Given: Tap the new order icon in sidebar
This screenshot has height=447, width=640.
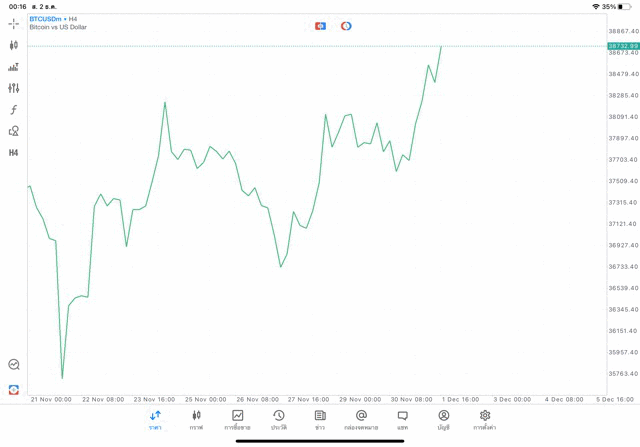Looking at the screenshot, I should (x=14, y=390).
